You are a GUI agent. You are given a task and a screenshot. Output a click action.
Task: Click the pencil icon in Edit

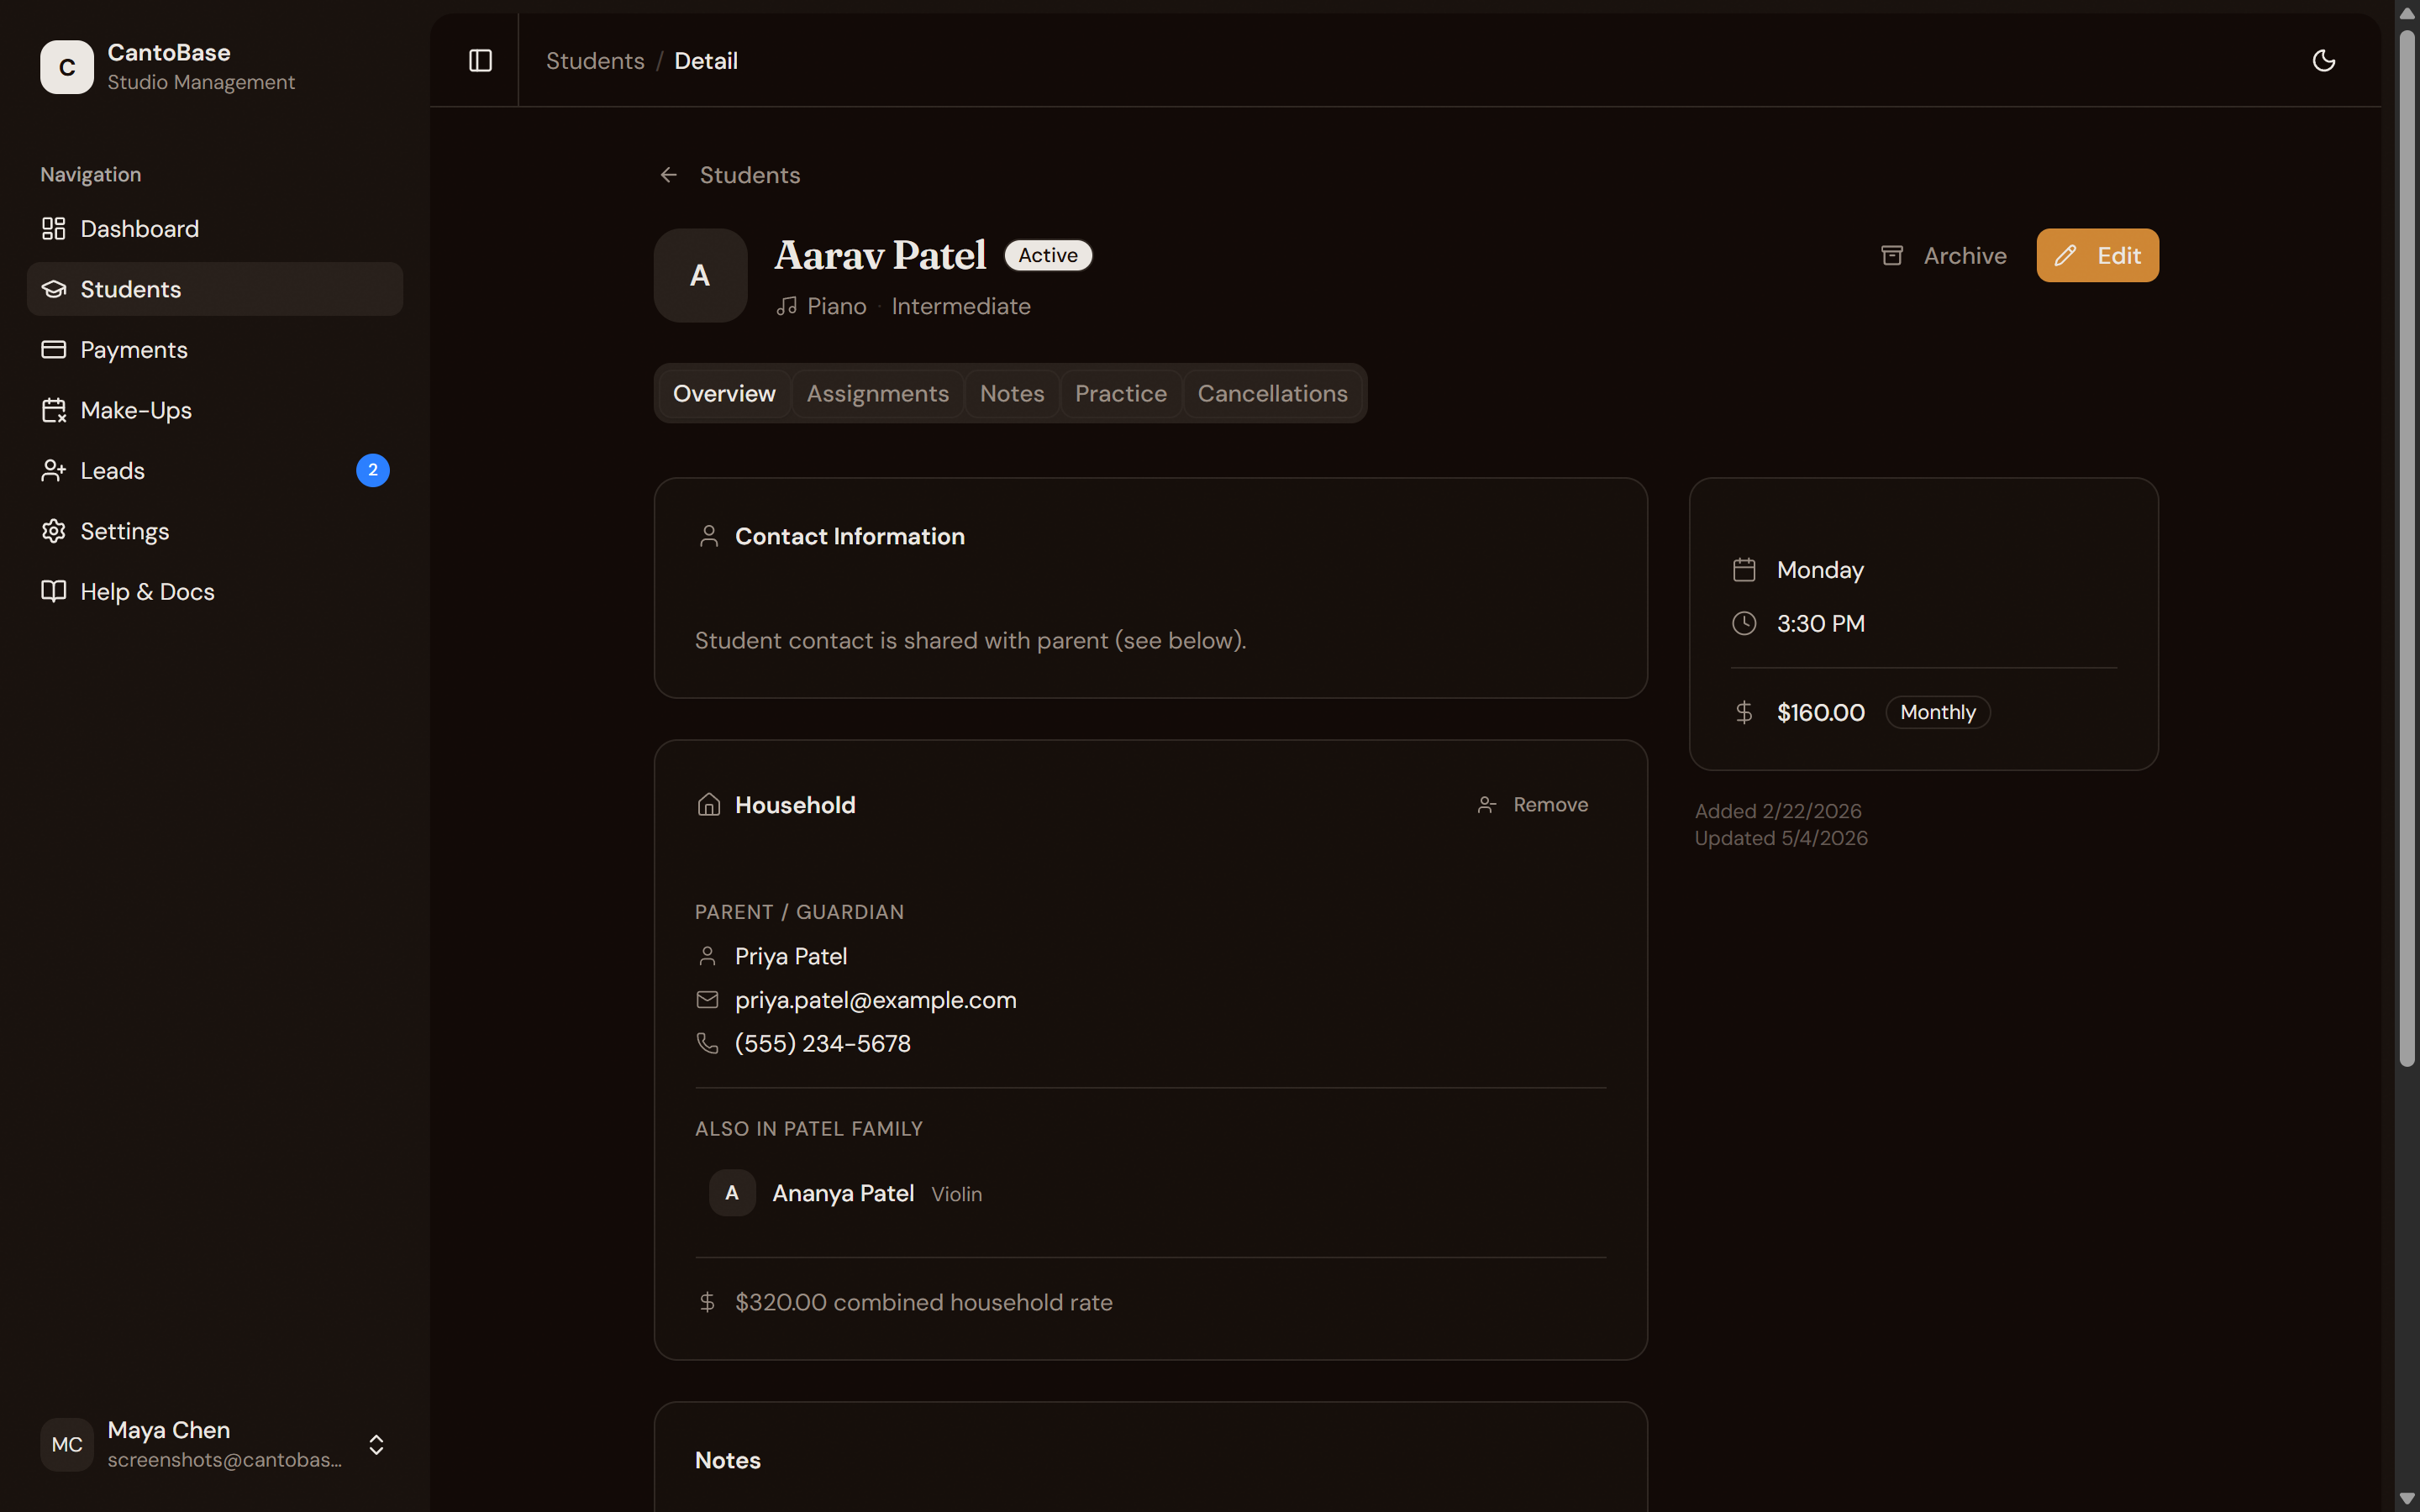pos(2065,256)
